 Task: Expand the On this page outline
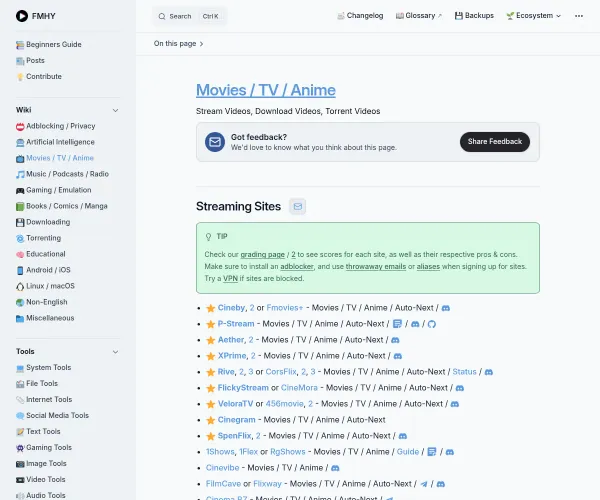click(x=179, y=44)
